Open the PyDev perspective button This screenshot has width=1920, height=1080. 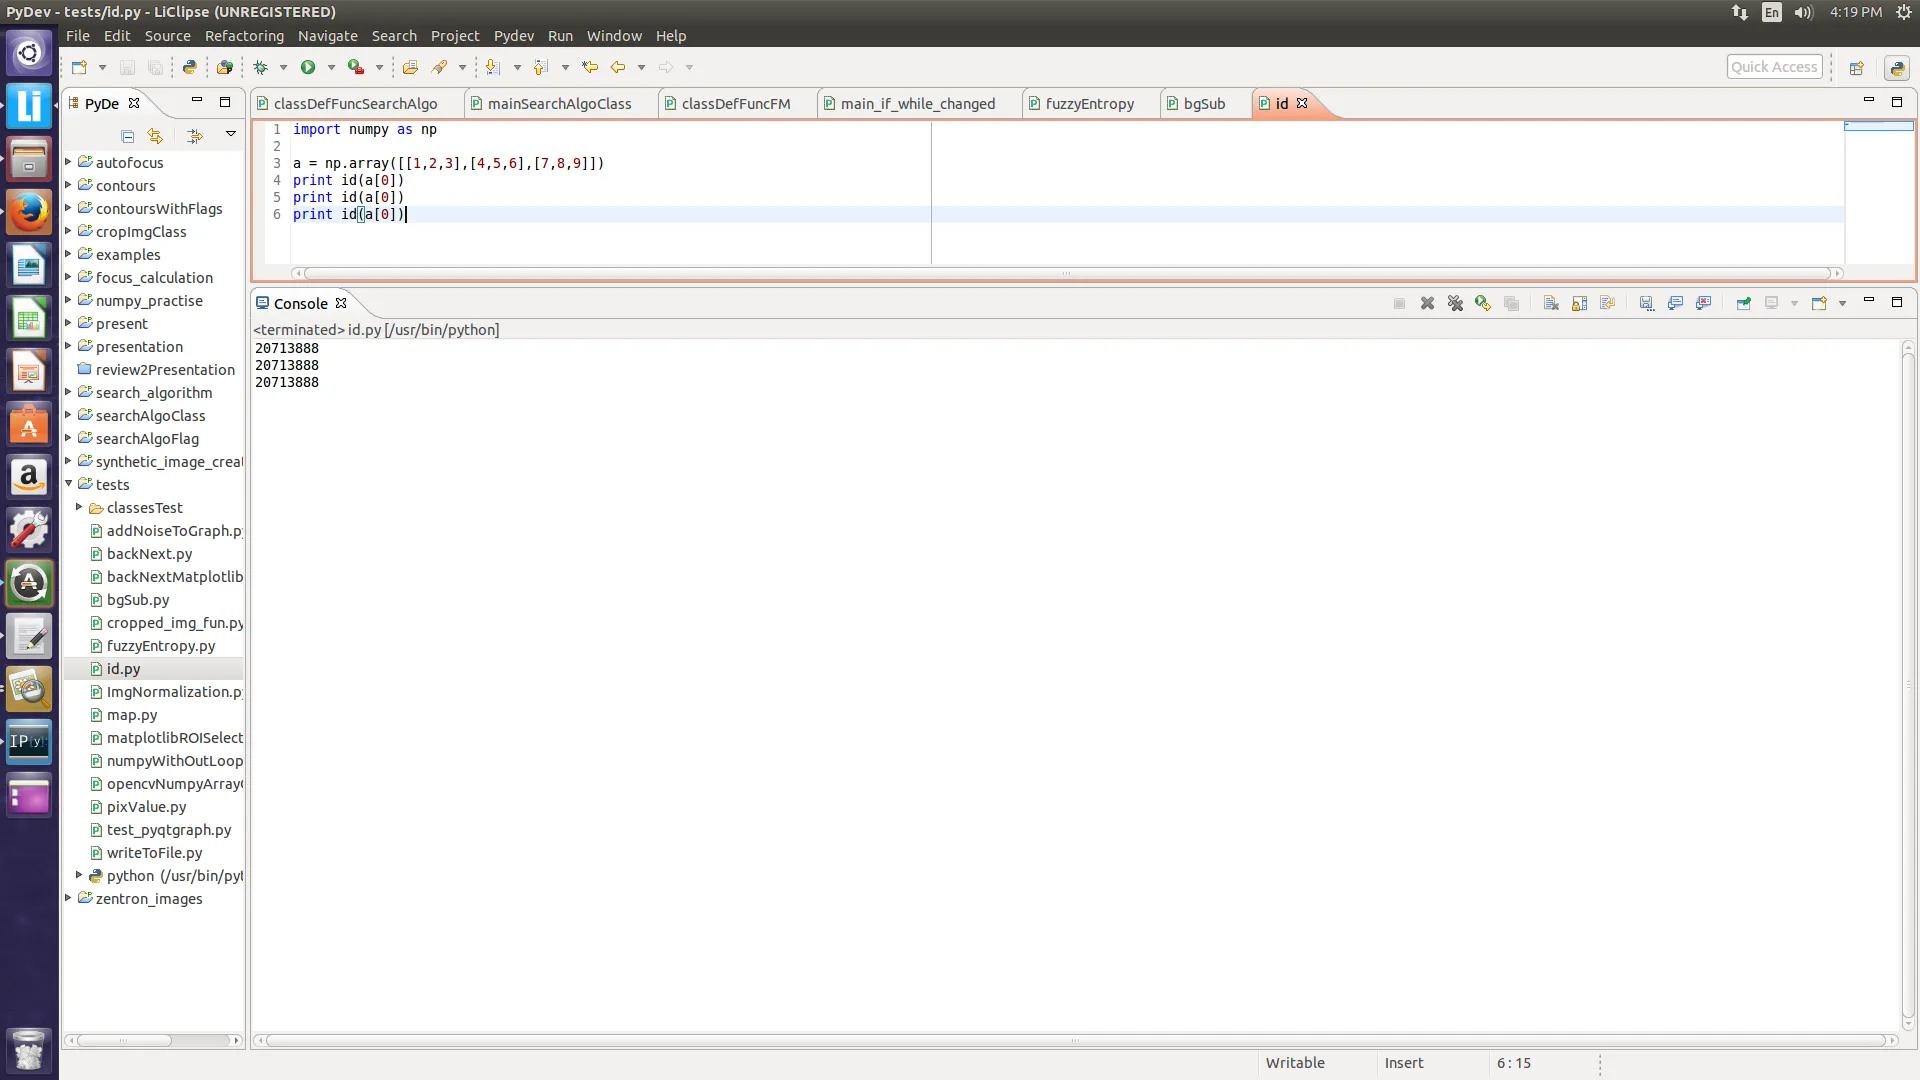coord(1897,68)
